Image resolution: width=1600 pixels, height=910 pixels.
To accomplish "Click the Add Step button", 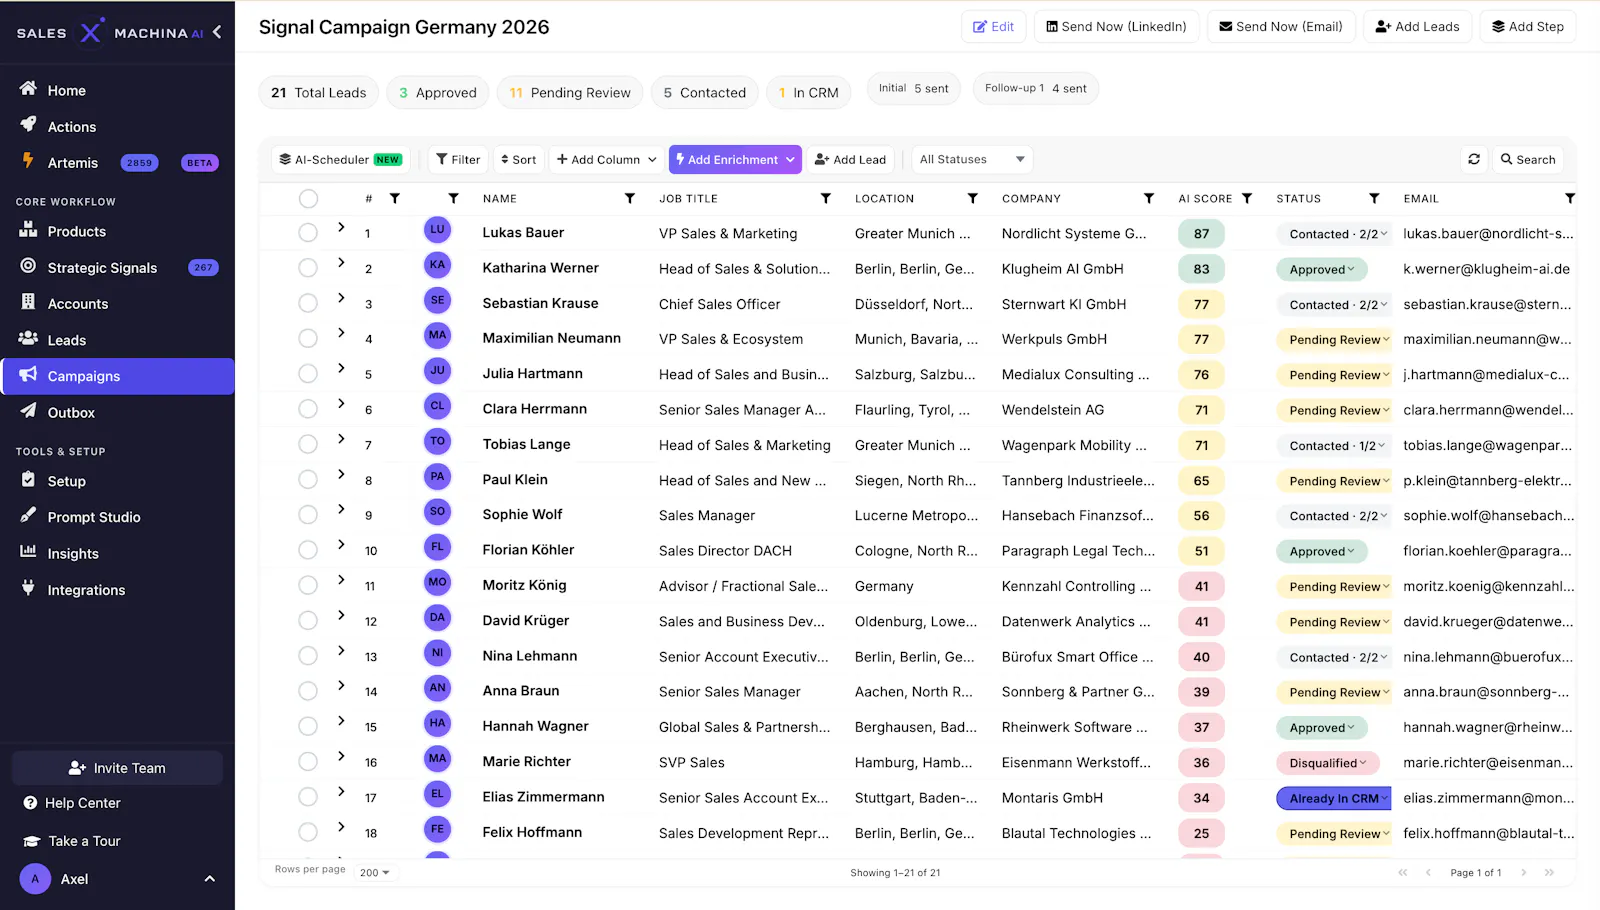I will pos(1528,27).
